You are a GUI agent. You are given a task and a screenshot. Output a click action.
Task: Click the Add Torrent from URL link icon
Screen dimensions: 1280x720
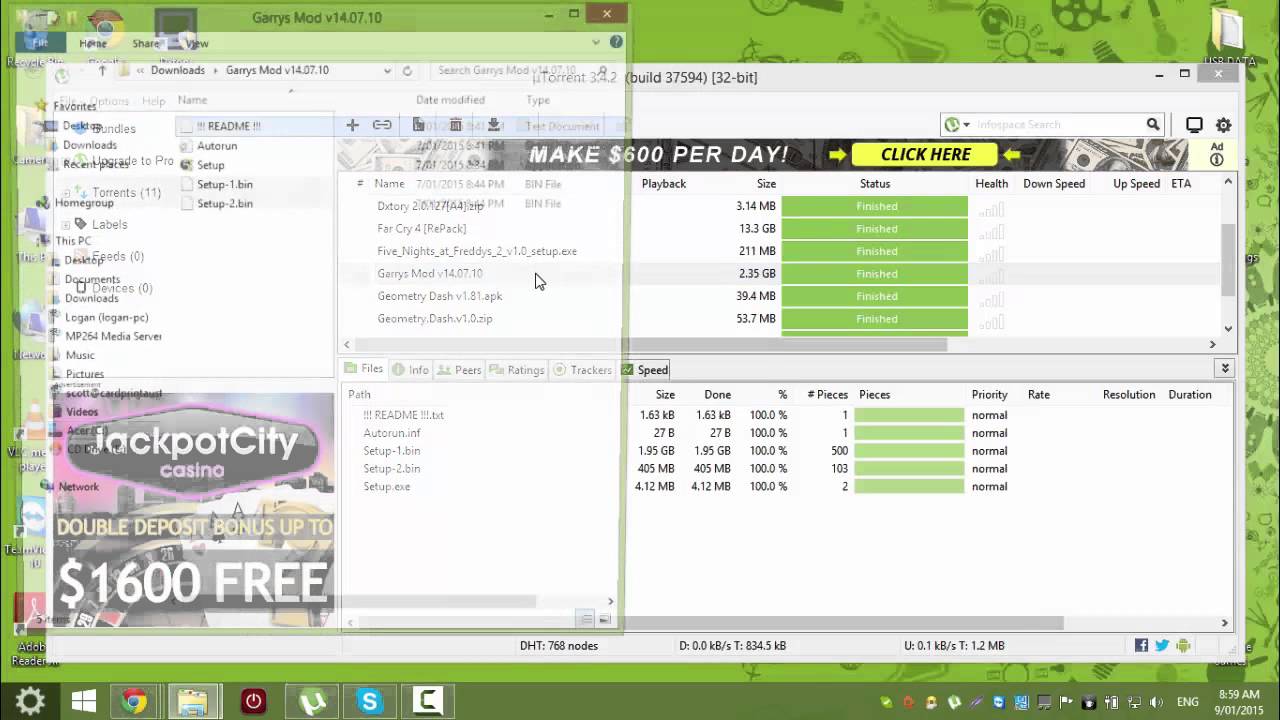pyautogui.click(x=382, y=125)
